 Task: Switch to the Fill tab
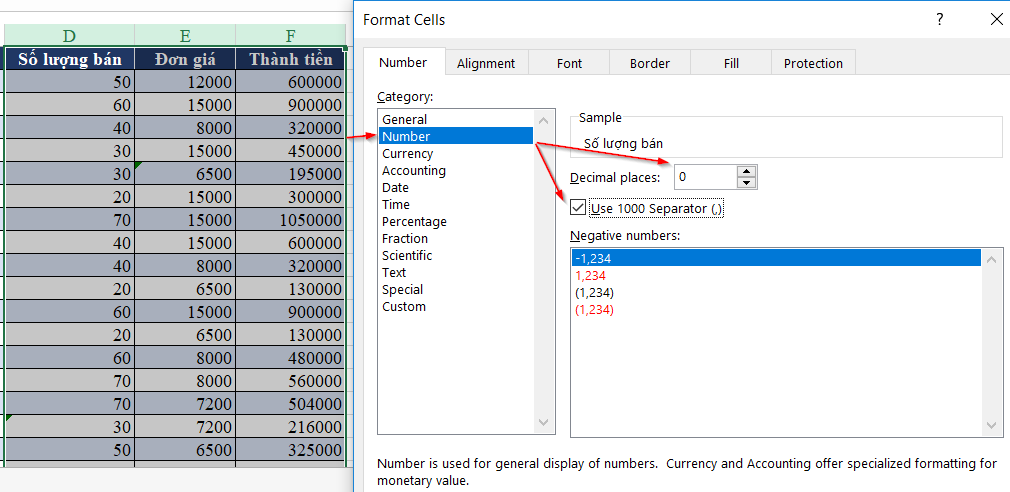731,63
